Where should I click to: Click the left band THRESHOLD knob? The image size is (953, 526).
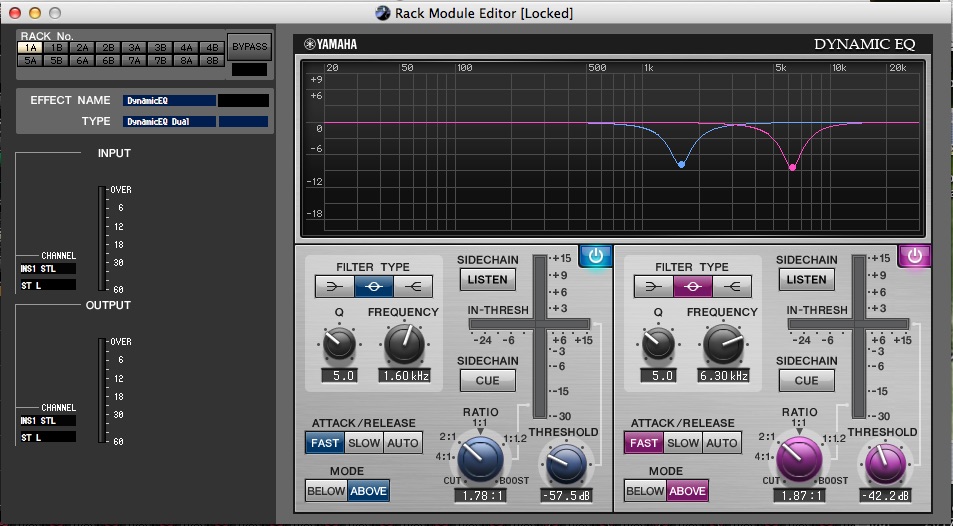pos(566,461)
